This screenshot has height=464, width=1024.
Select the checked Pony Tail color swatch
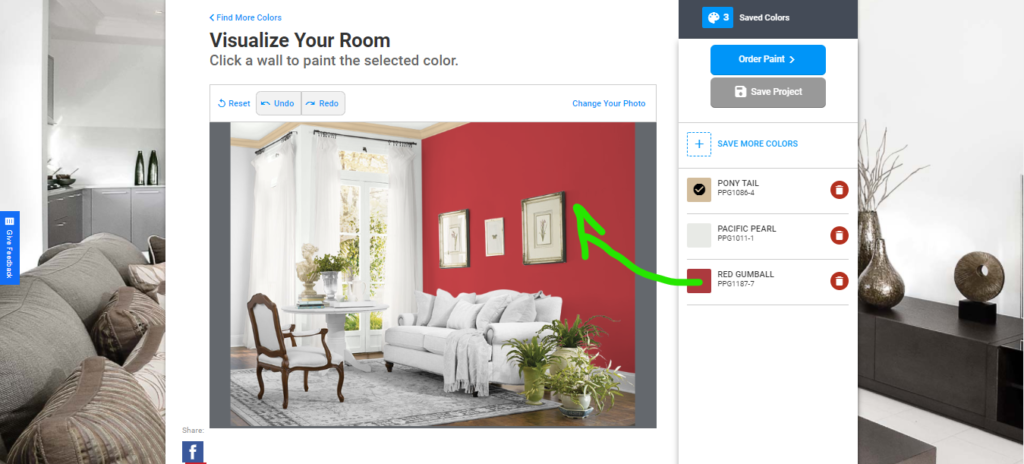pos(699,190)
